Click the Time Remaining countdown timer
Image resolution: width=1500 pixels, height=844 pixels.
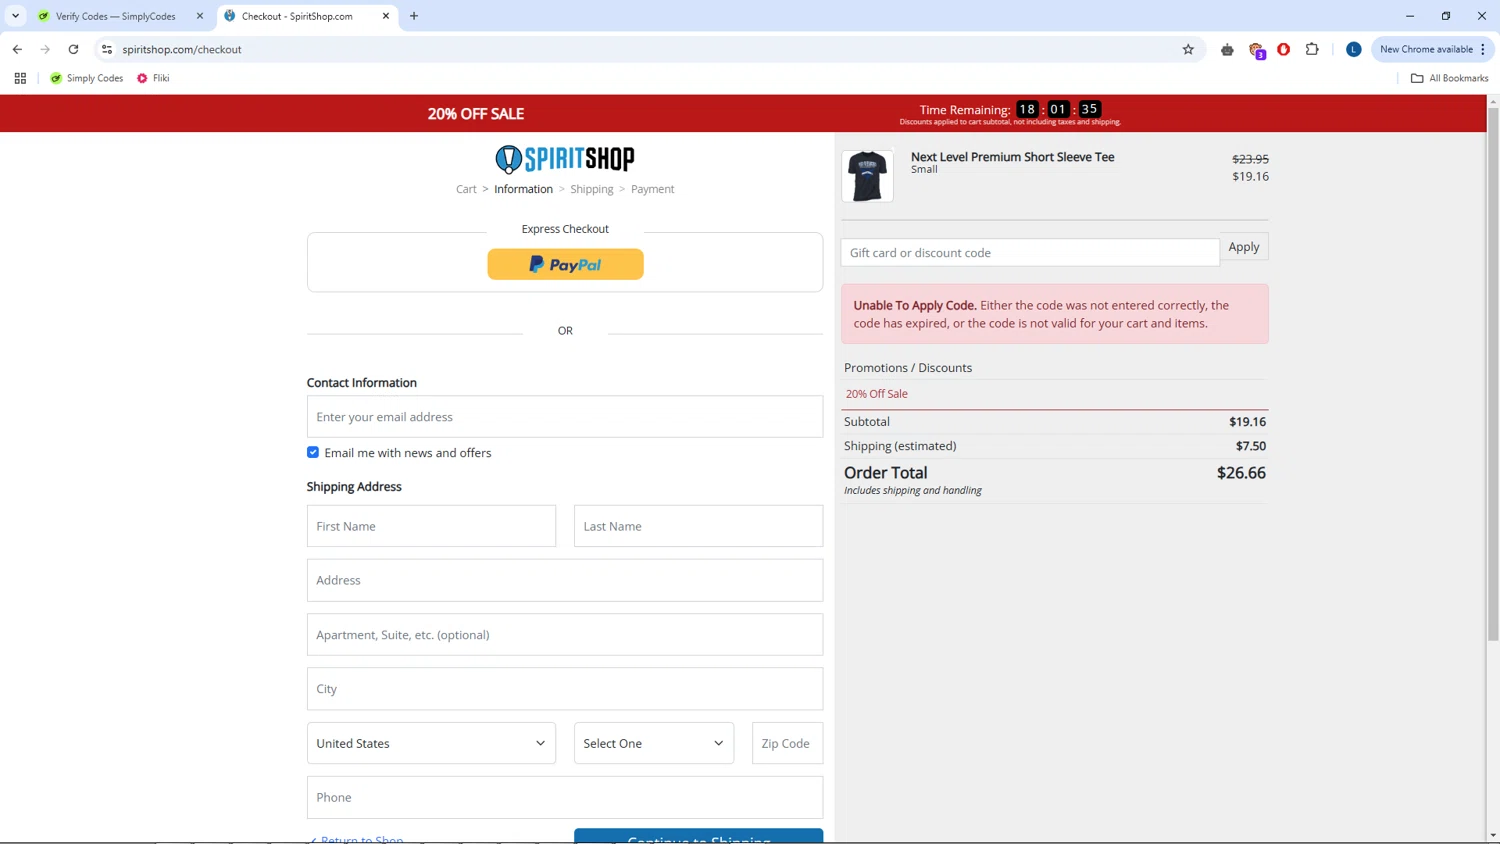tap(1058, 109)
